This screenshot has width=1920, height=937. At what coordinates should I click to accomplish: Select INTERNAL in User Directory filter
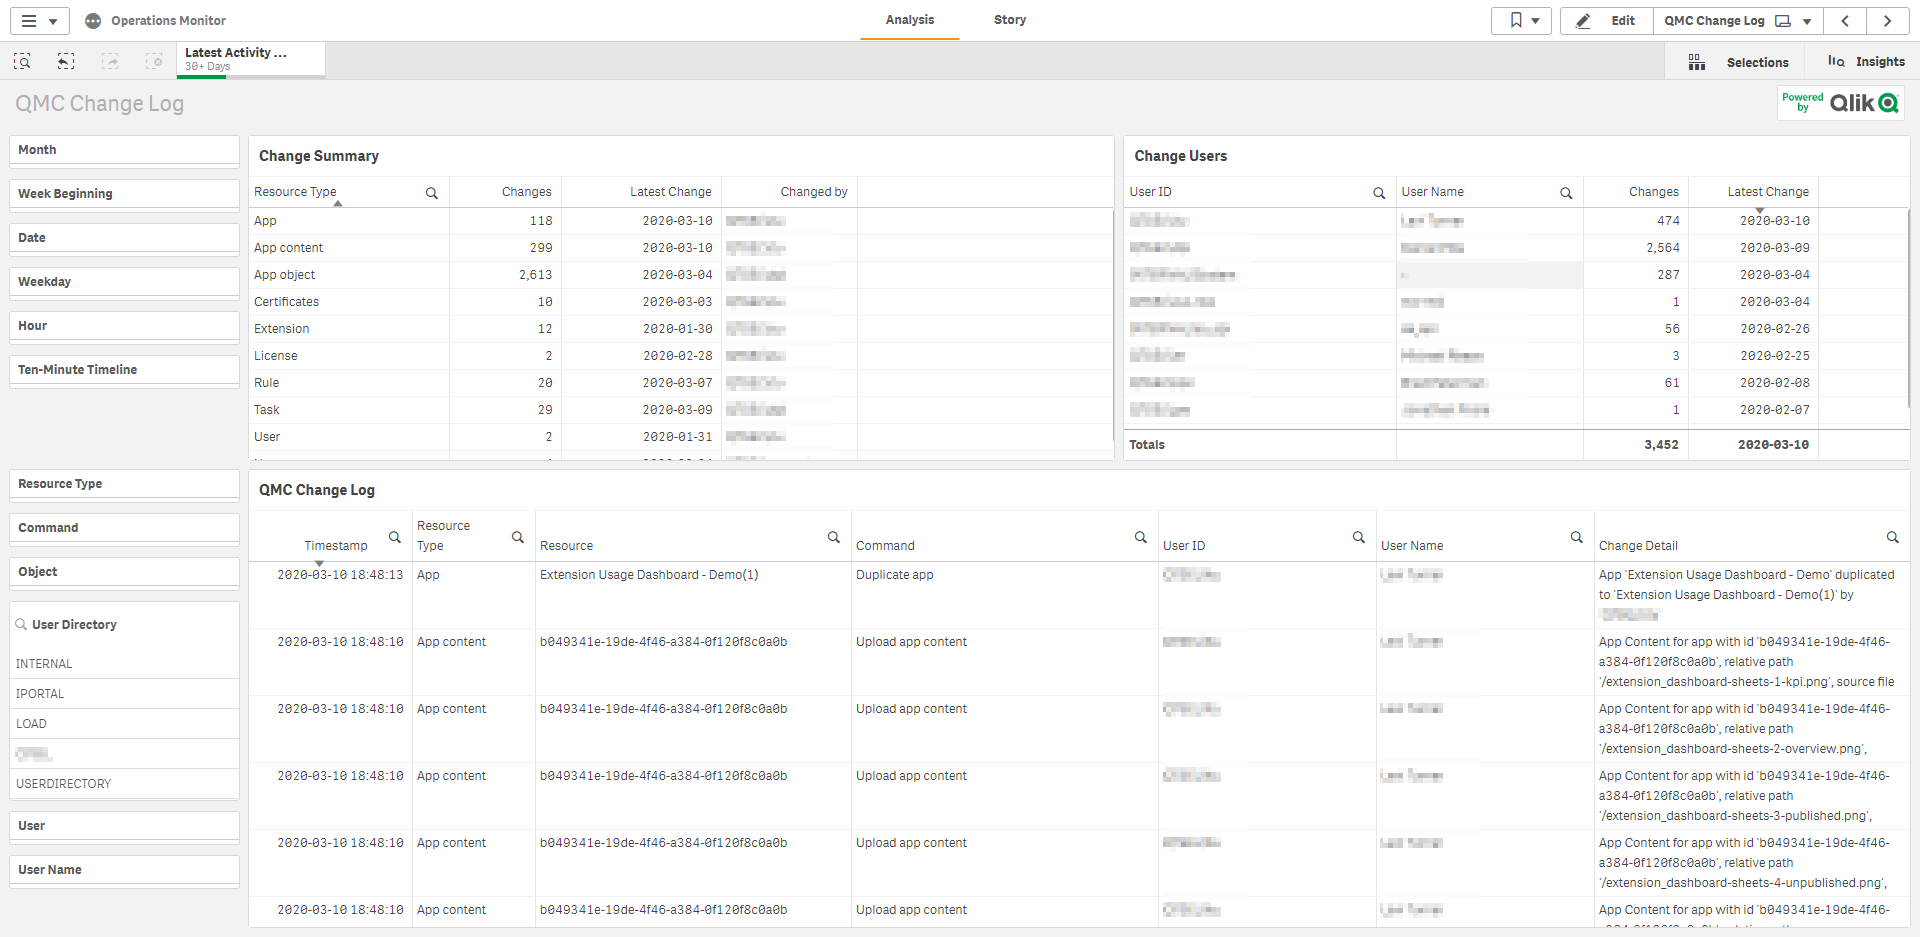point(44,664)
